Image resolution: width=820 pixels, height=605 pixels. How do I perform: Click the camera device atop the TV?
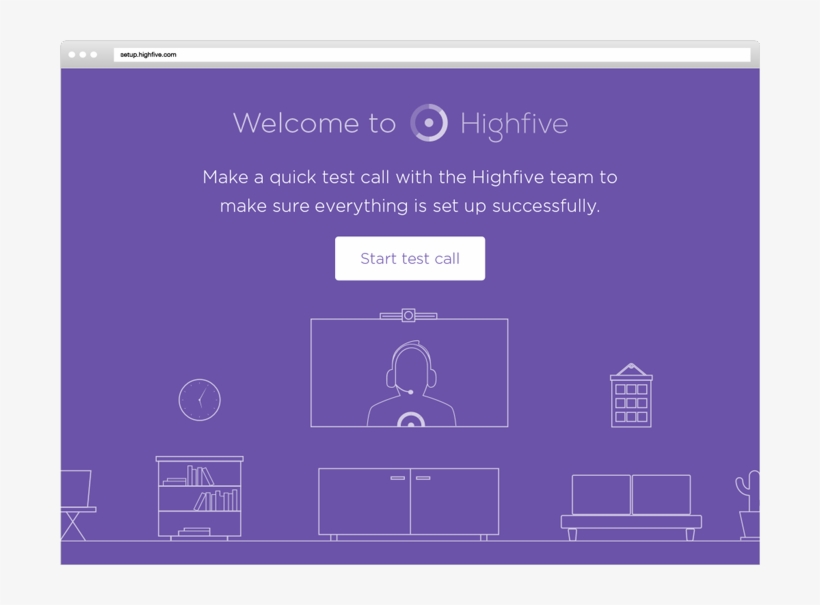click(x=408, y=315)
